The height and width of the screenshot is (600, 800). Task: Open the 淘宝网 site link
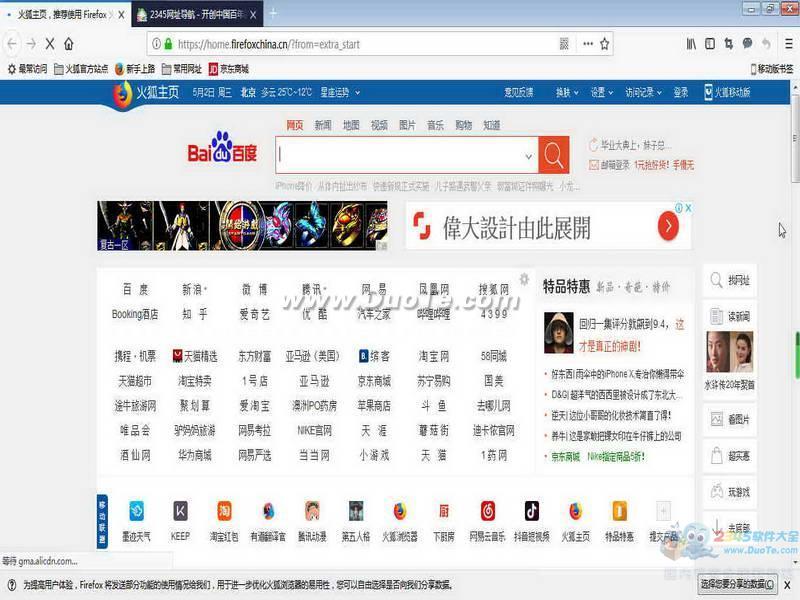(x=434, y=356)
